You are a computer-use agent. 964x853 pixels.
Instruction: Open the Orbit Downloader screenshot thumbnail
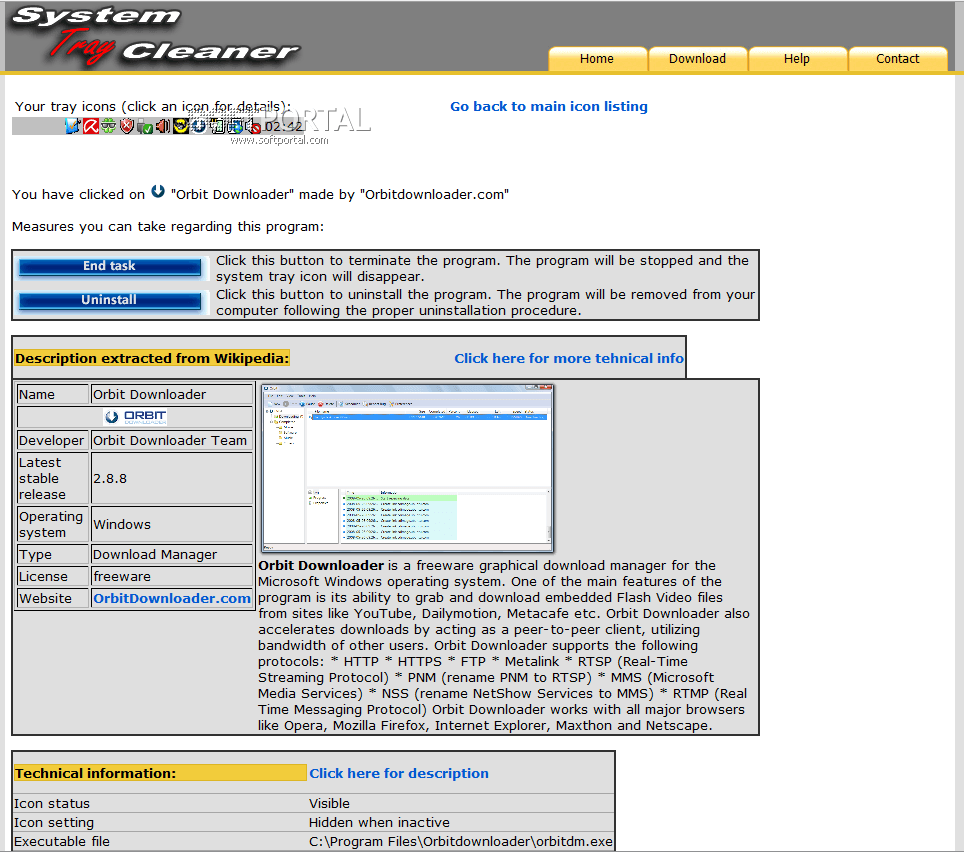pos(408,468)
